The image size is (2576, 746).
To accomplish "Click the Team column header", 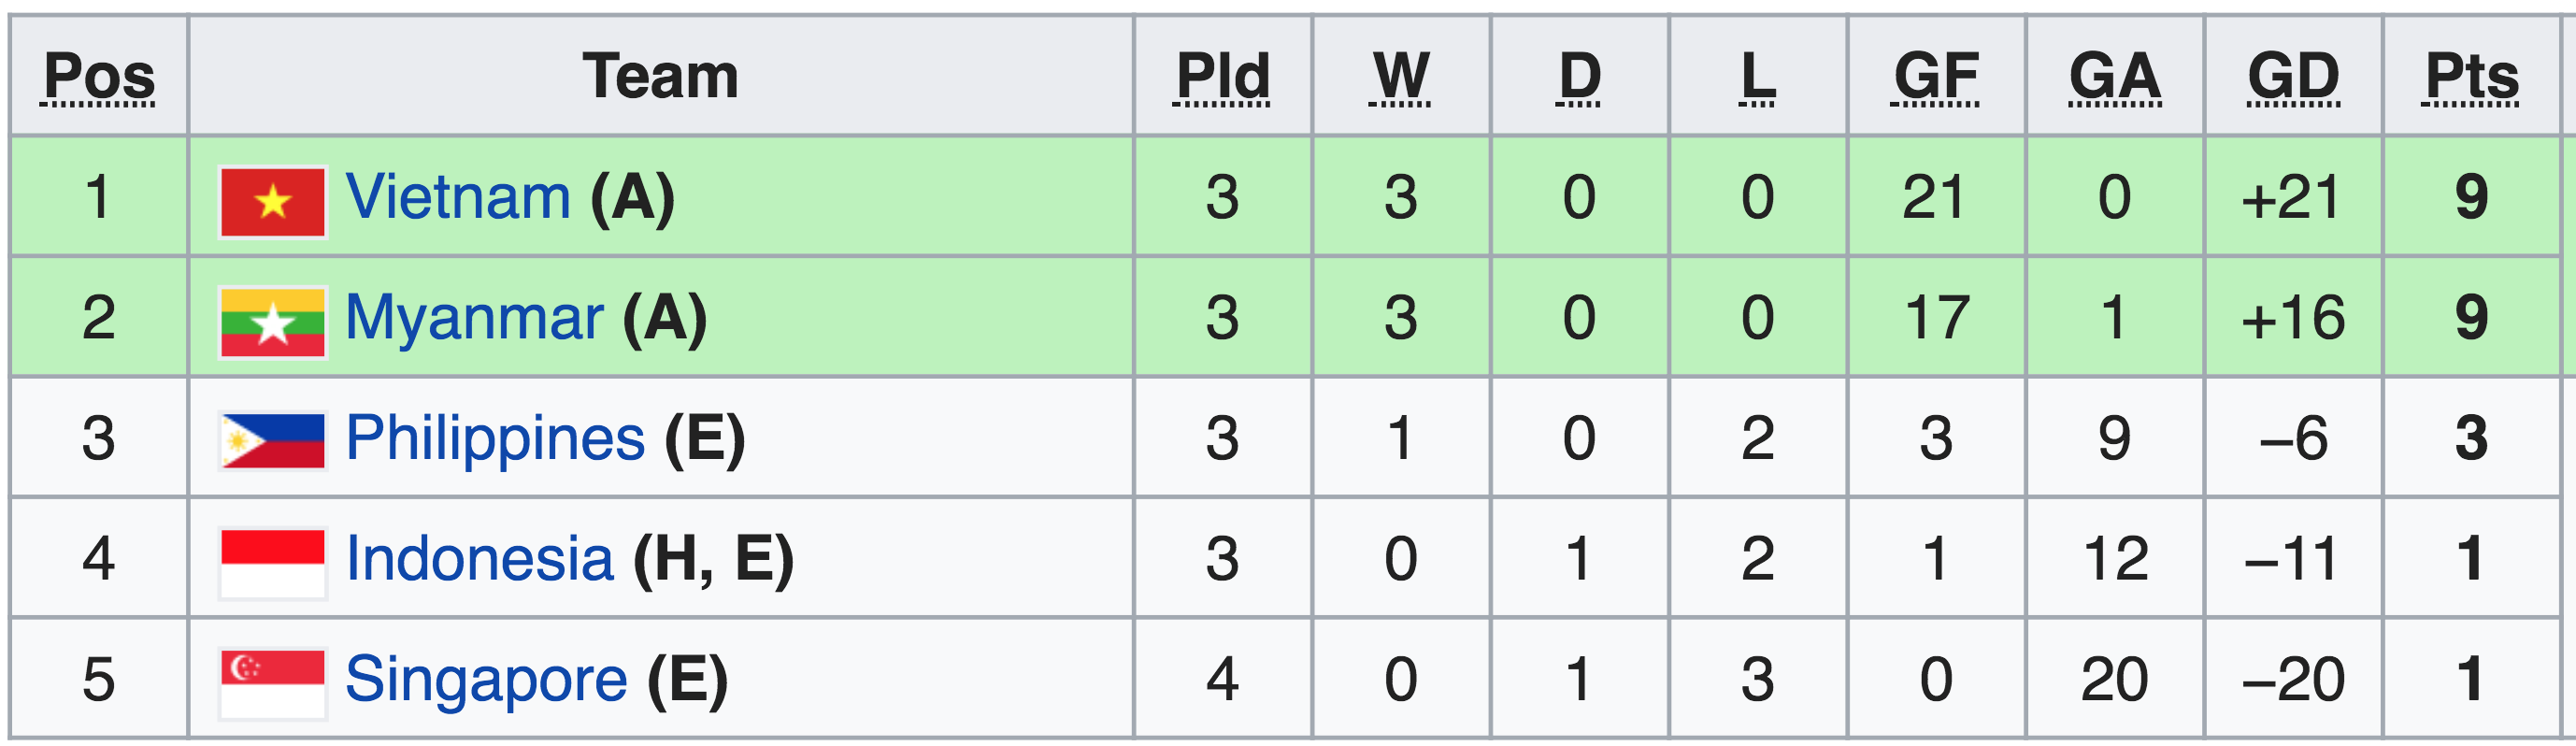I will click(660, 77).
